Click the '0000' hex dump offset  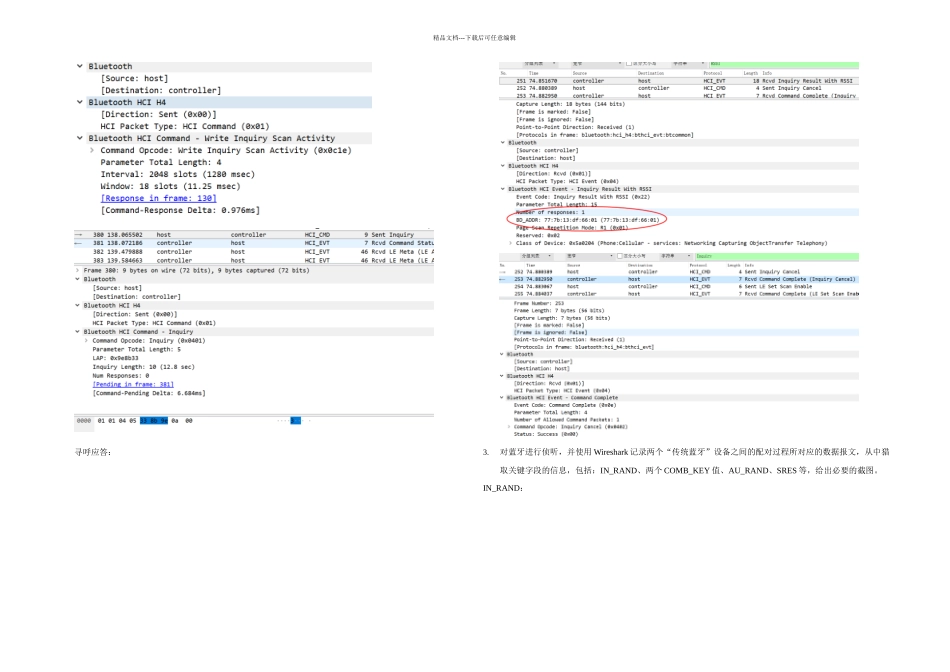point(84,421)
